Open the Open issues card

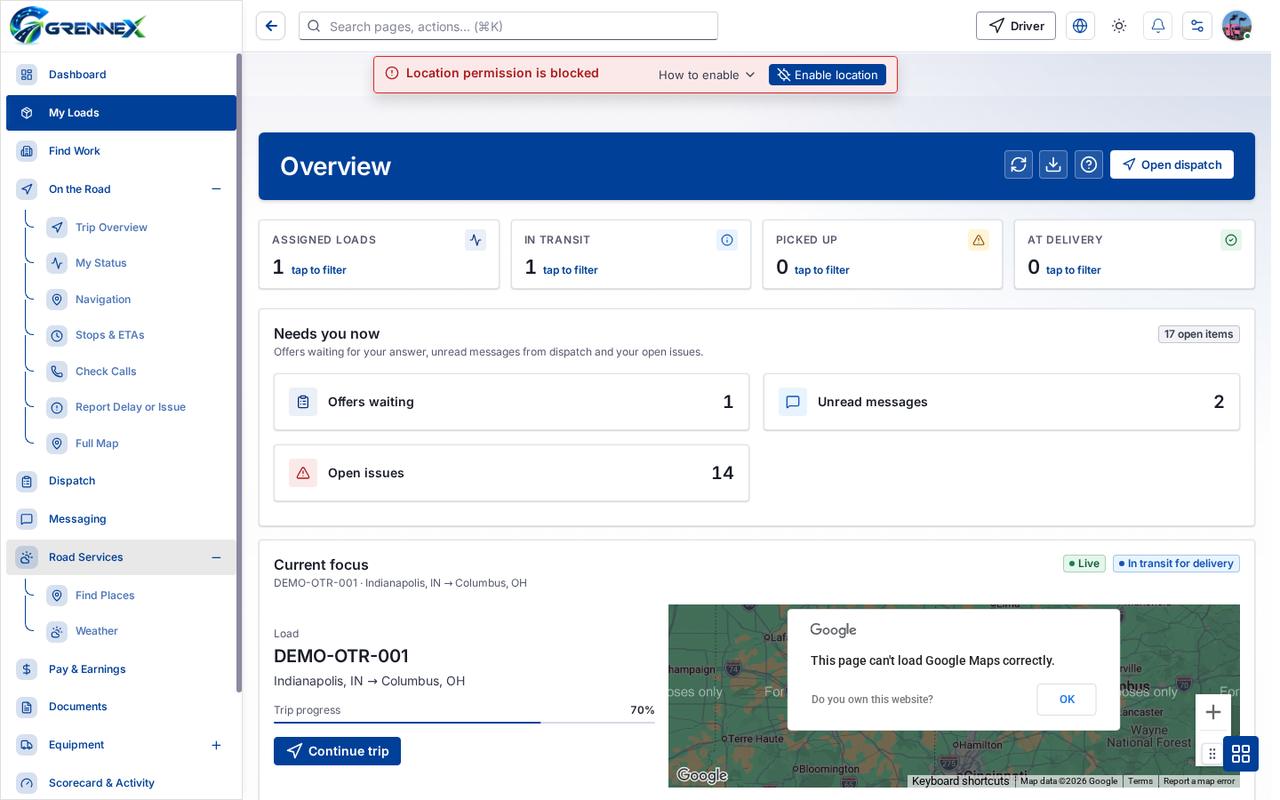(x=511, y=473)
